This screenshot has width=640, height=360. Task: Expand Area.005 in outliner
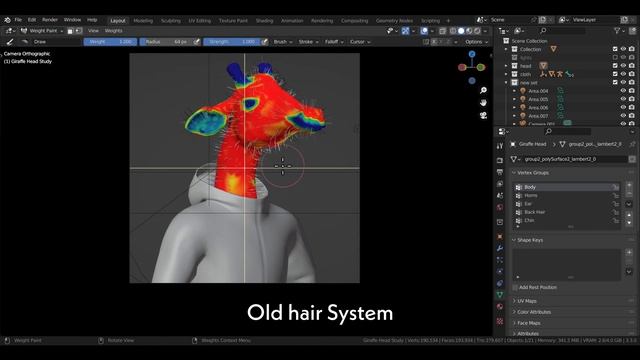pyautogui.click(x=514, y=99)
